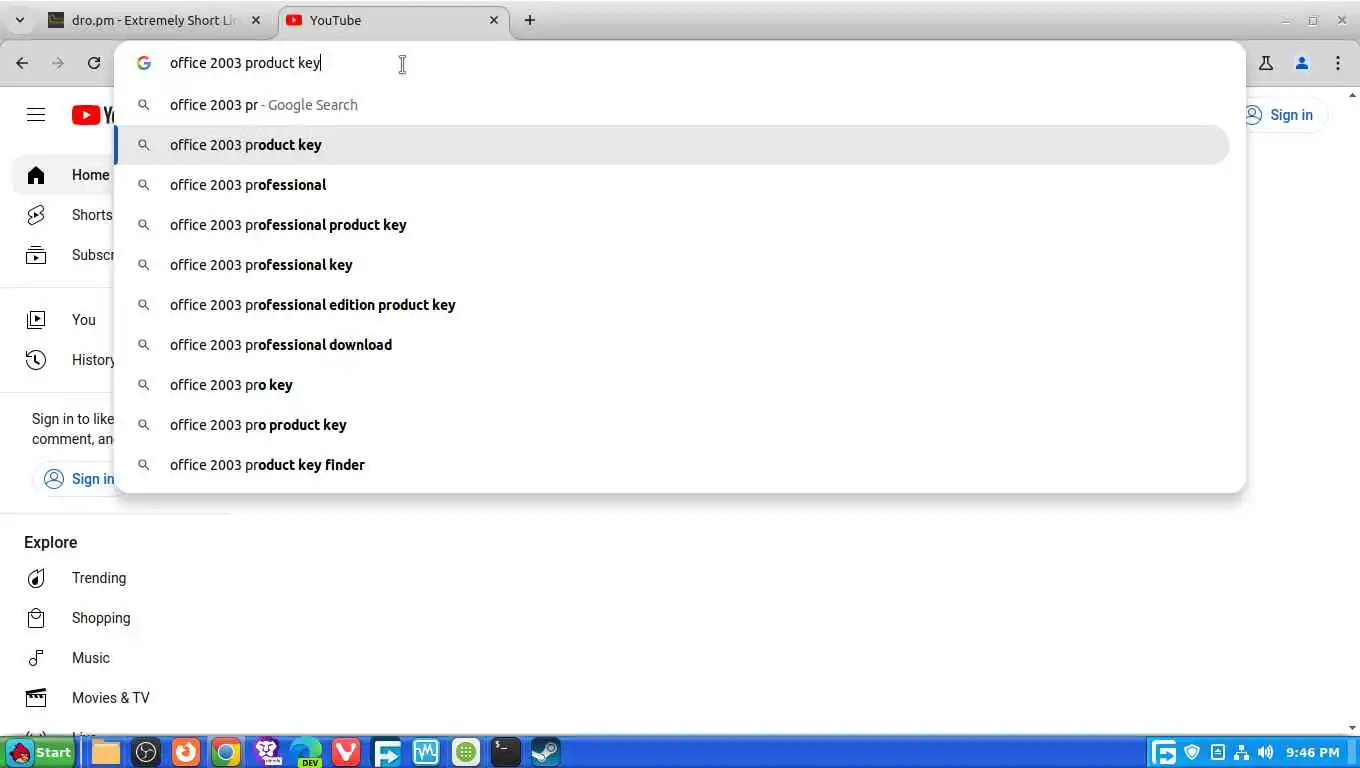Viewport: 1360px width, 768px height.
Task: Expand the tab search dropdown arrow
Action: [19, 20]
